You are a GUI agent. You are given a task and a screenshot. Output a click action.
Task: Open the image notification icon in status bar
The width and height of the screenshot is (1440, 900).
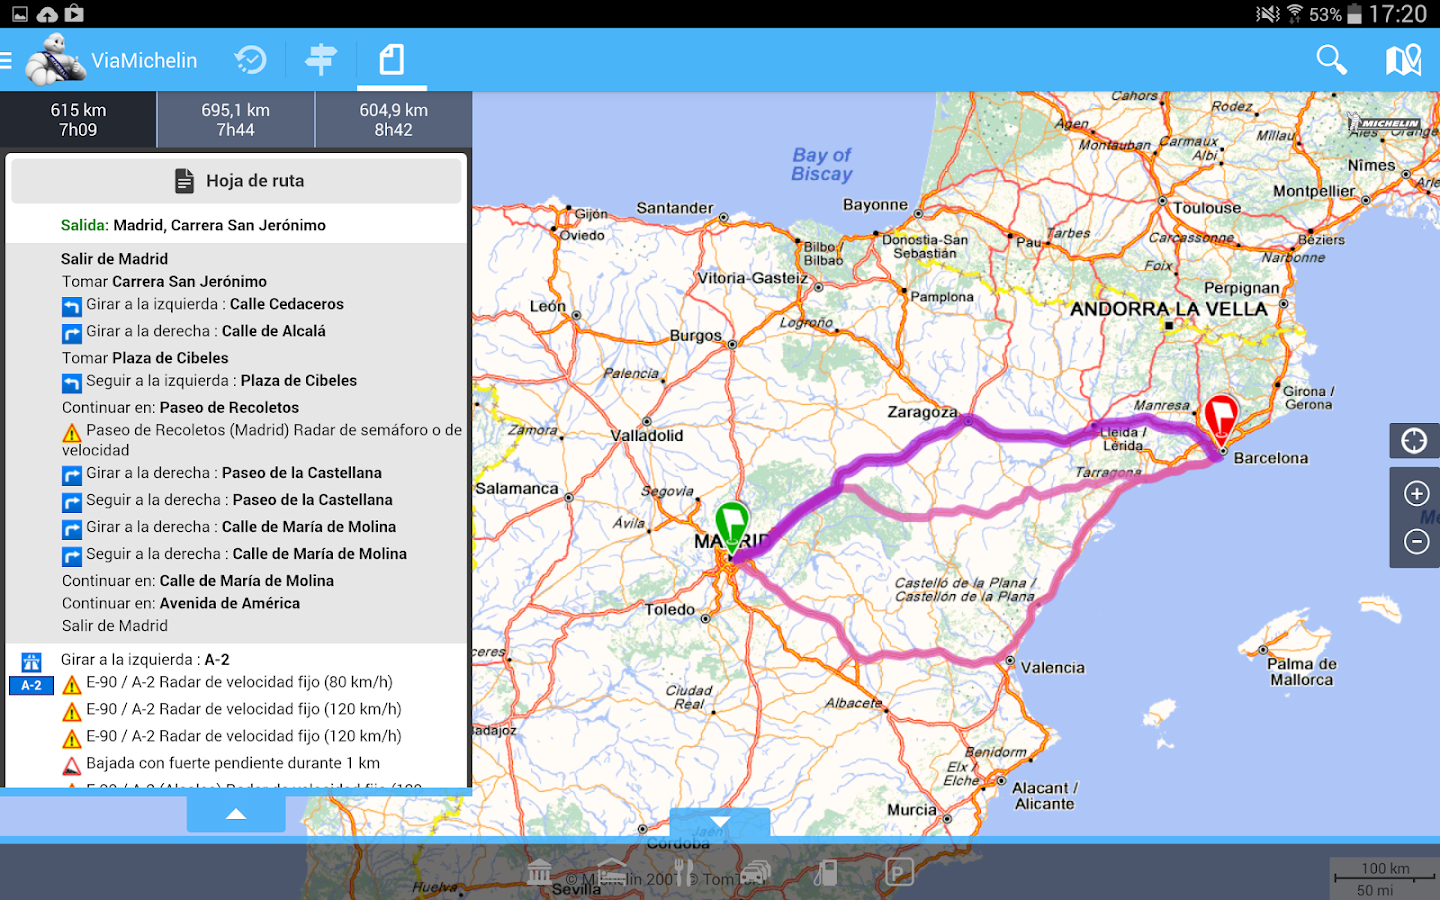19,14
